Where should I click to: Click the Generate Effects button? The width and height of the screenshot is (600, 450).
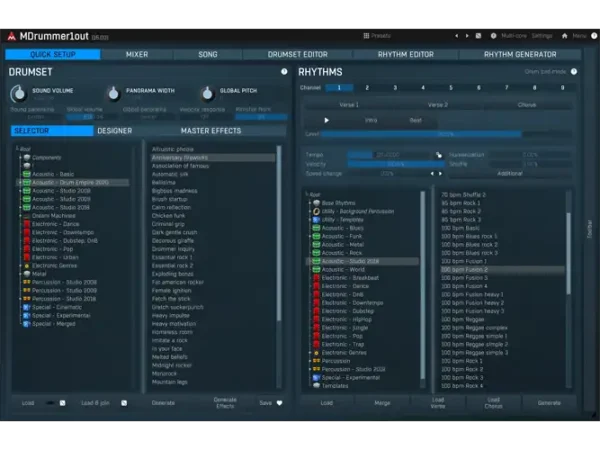pos(225,403)
